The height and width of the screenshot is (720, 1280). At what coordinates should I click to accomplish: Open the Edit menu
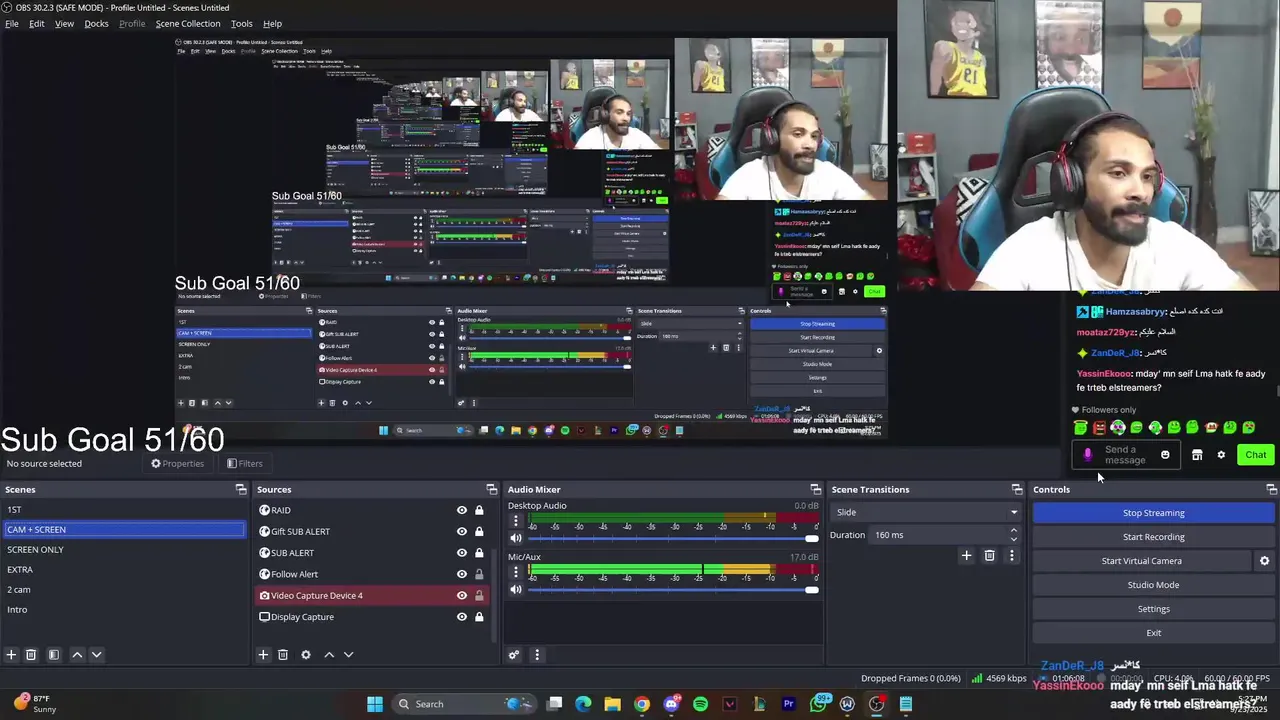36,23
